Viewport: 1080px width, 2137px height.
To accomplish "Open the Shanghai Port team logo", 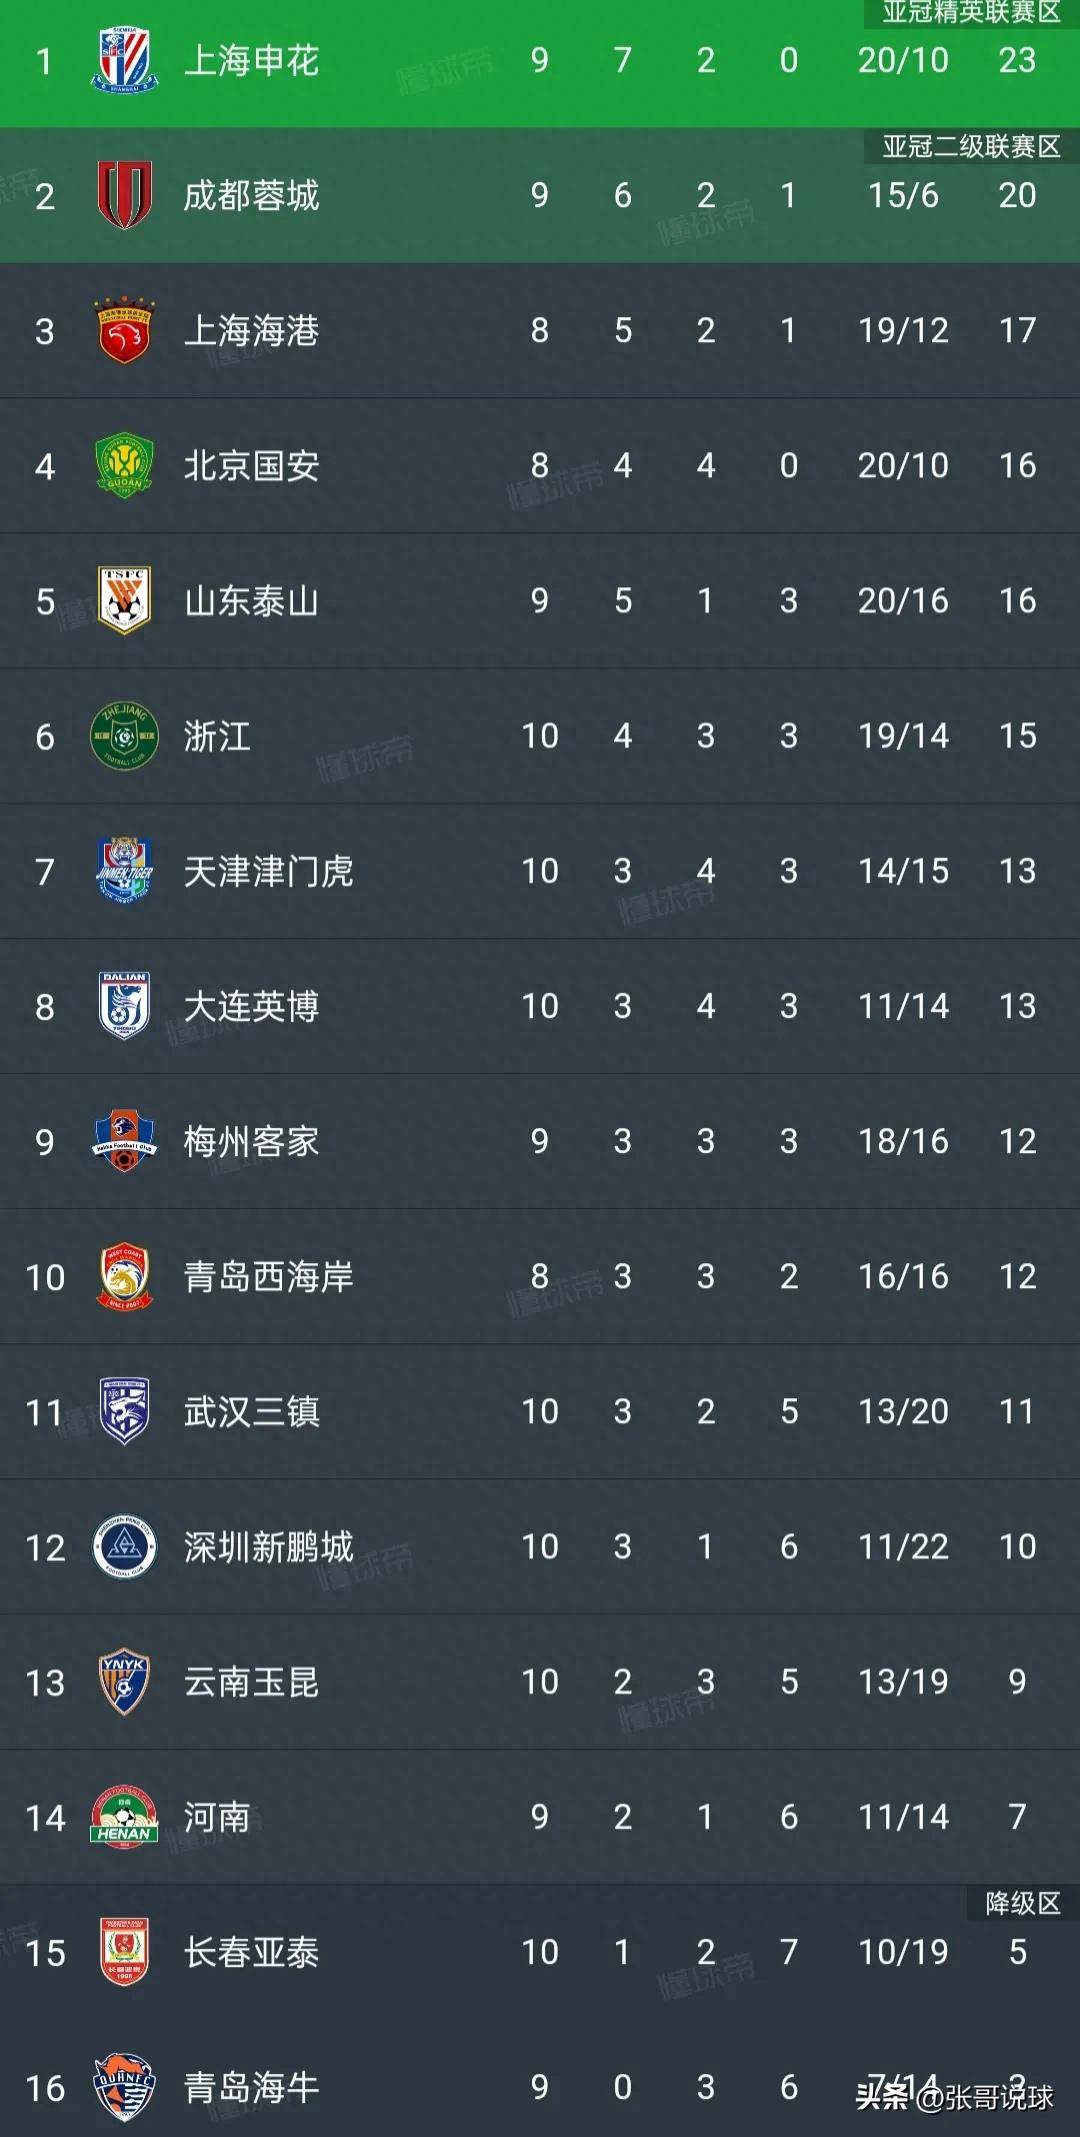I will point(124,330).
